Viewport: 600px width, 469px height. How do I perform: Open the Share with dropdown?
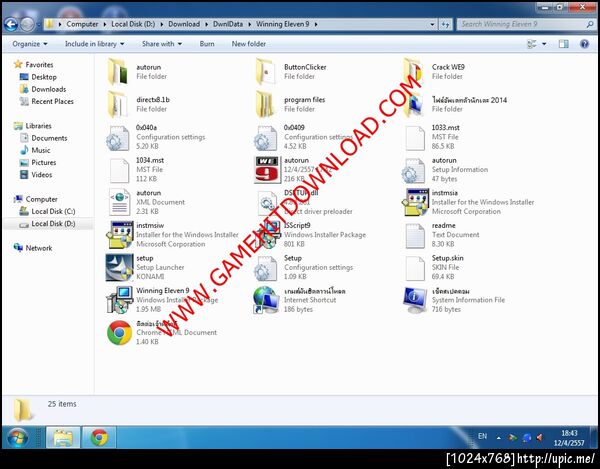tap(162, 44)
